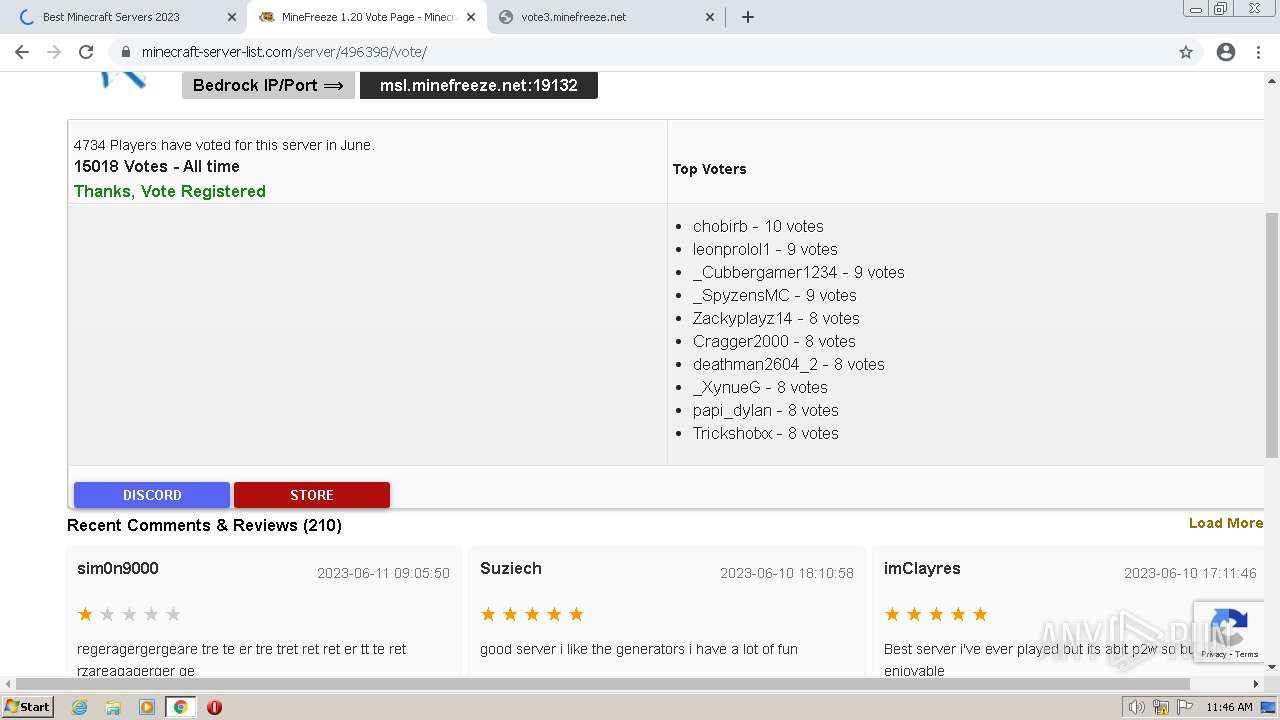Open the Windows Start menu

click(x=27, y=706)
